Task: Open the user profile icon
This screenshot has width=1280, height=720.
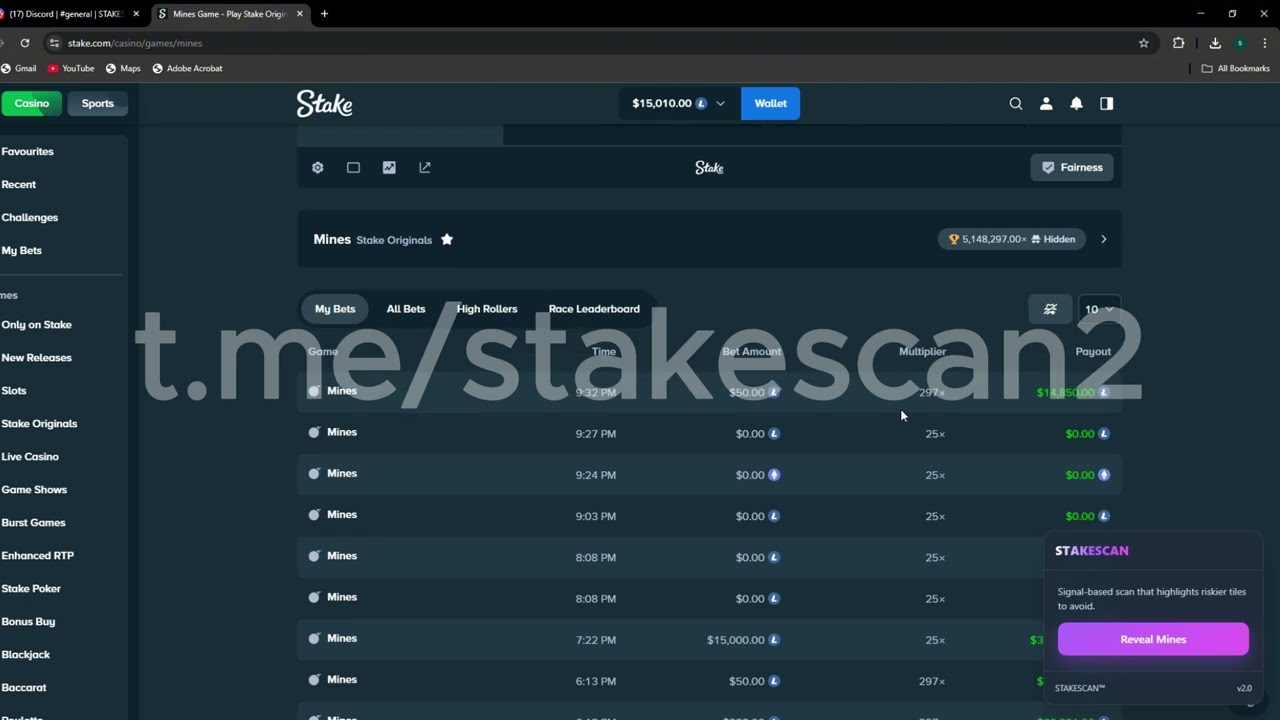Action: point(1046,103)
